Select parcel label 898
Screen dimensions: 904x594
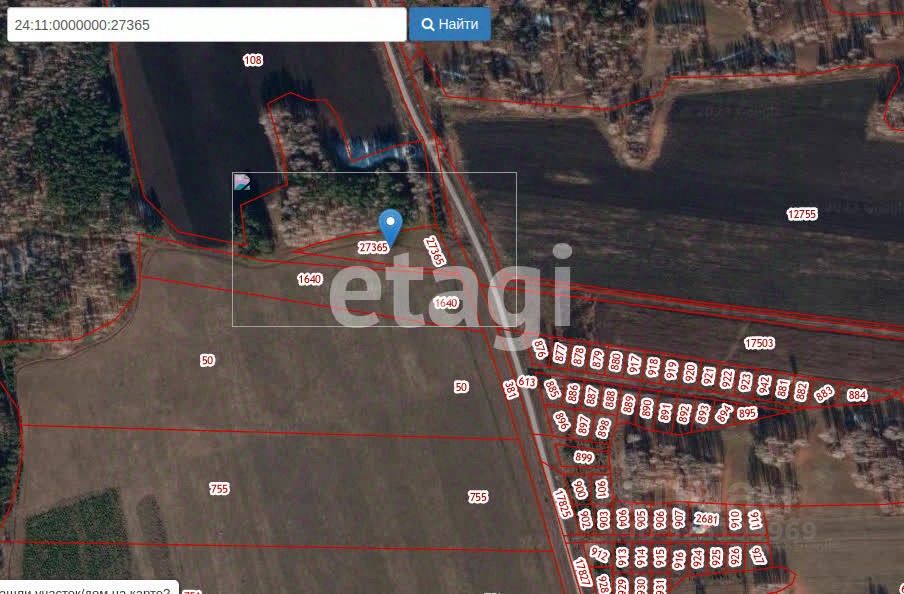point(603,428)
